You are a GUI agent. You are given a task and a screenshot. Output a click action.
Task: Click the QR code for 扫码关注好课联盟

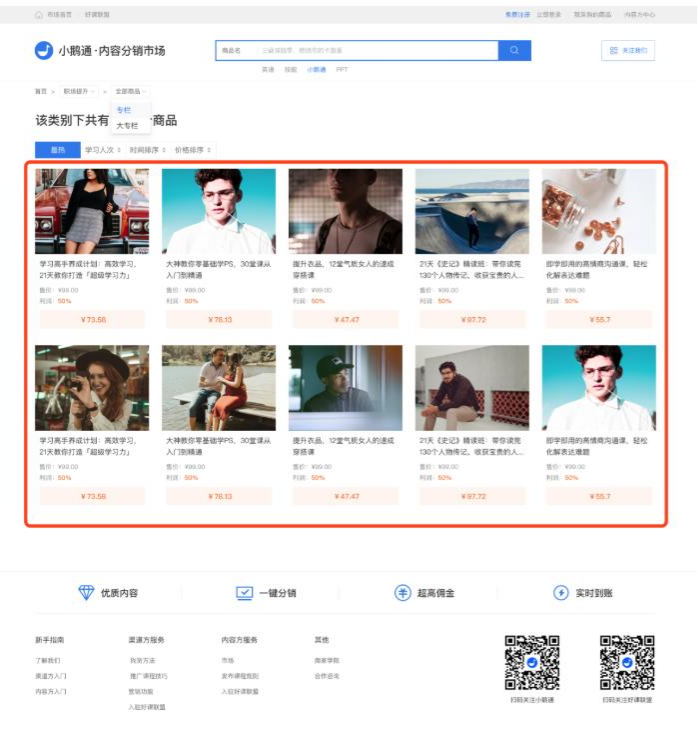627,663
